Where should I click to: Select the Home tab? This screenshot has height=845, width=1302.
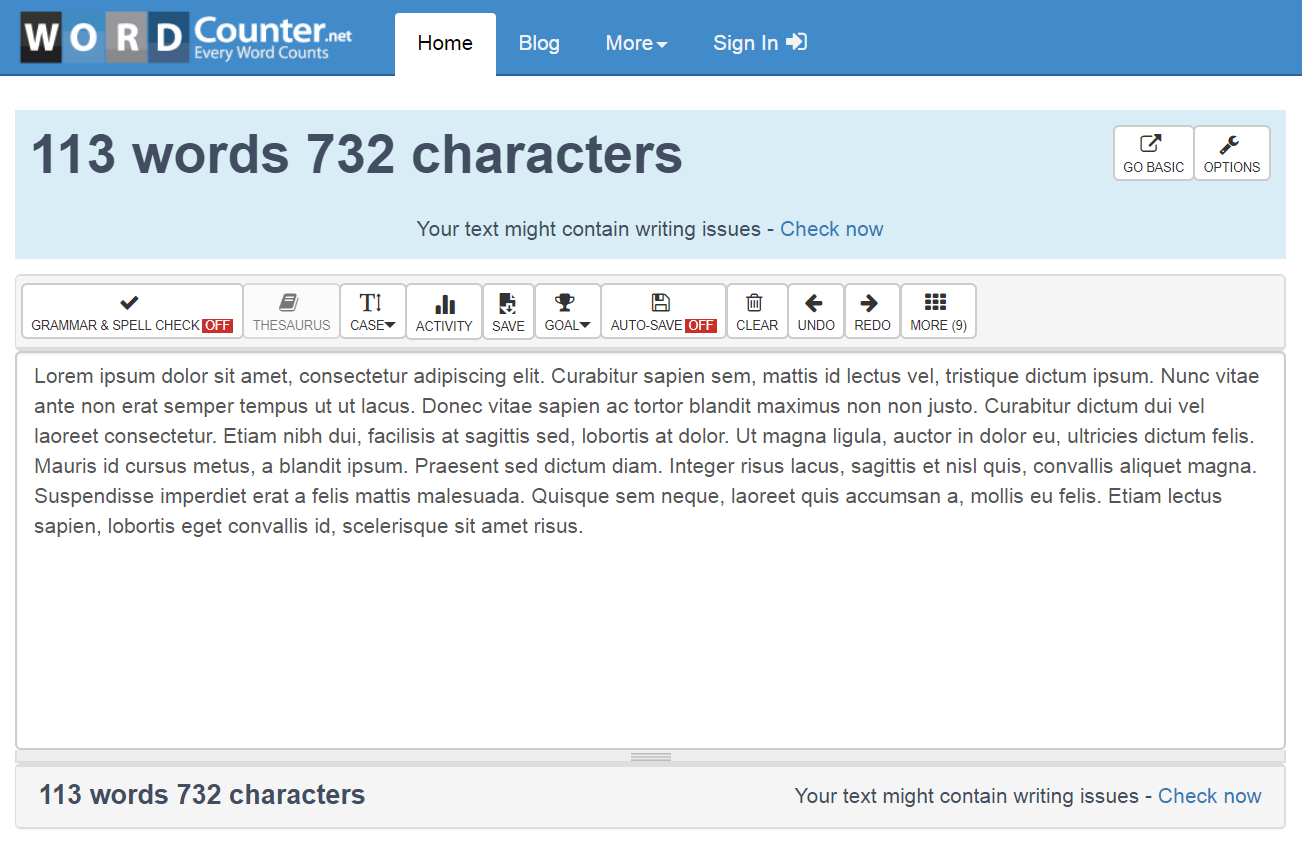(x=445, y=43)
